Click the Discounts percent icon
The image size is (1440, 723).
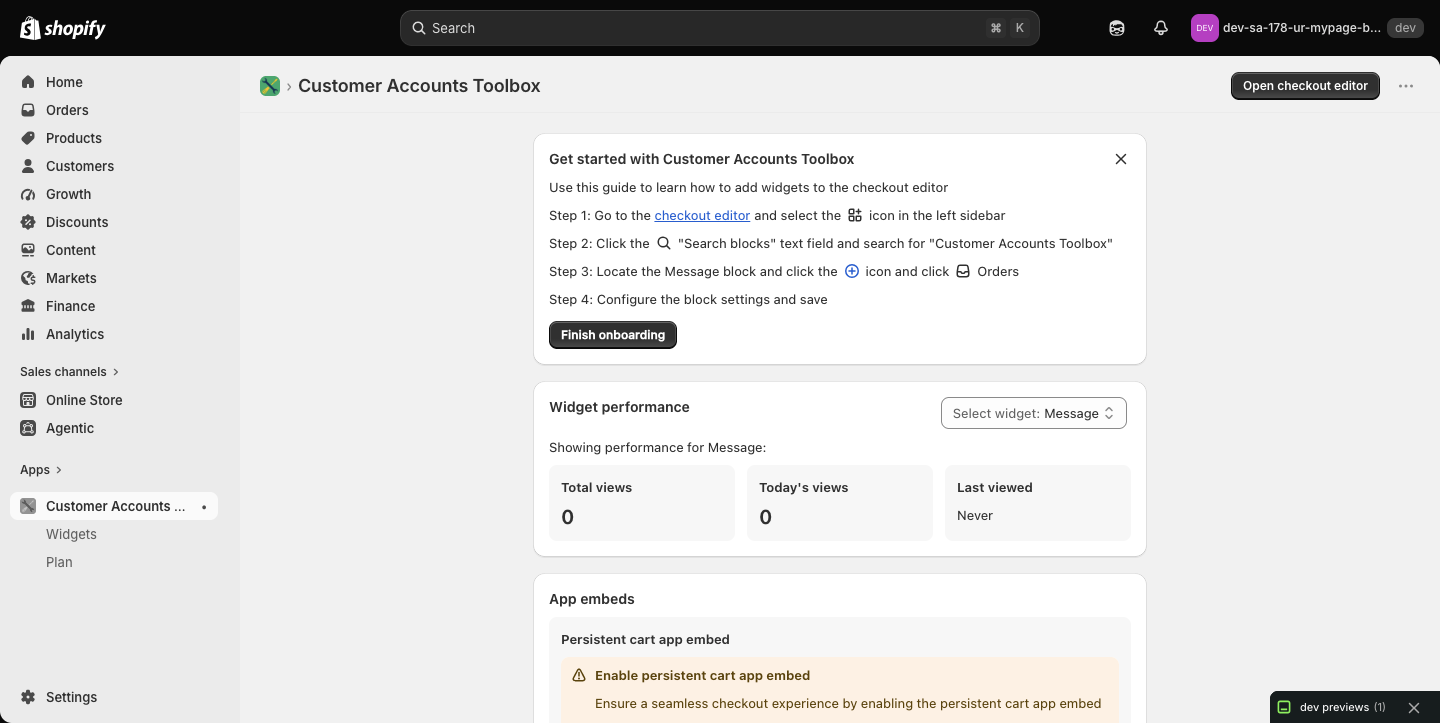click(x=28, y=222)
